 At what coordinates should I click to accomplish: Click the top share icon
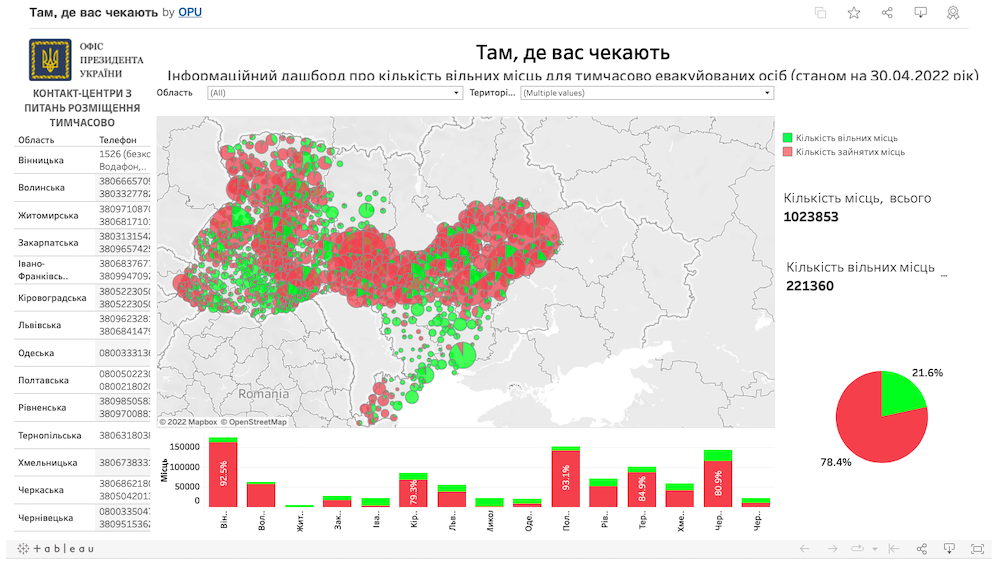click(887, 13)
